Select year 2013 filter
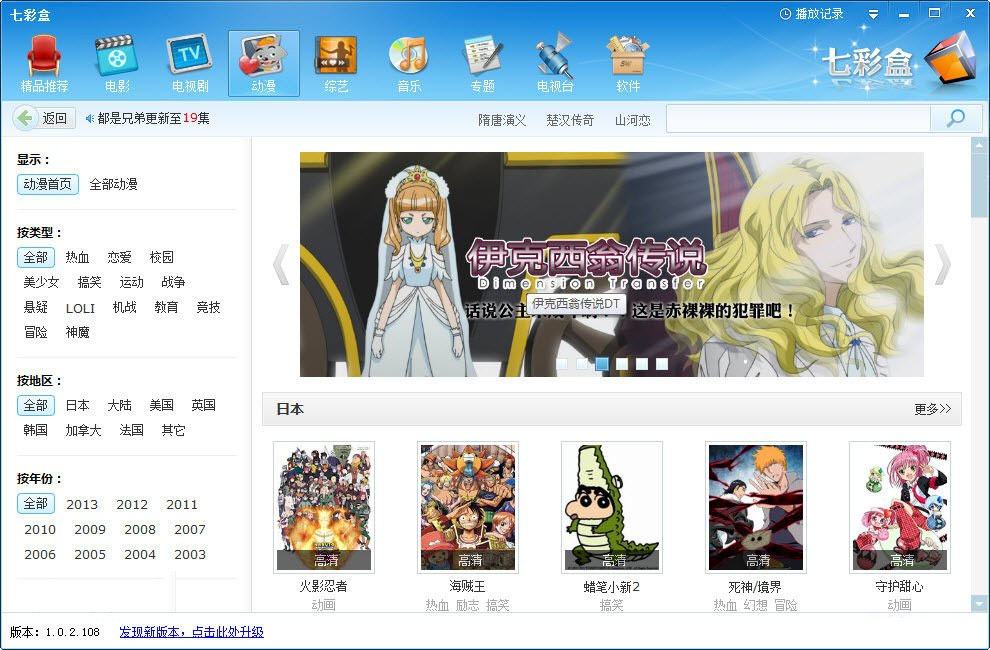This screenshot has width=990, height=650. pyautogui.click(x=83, y=504)
